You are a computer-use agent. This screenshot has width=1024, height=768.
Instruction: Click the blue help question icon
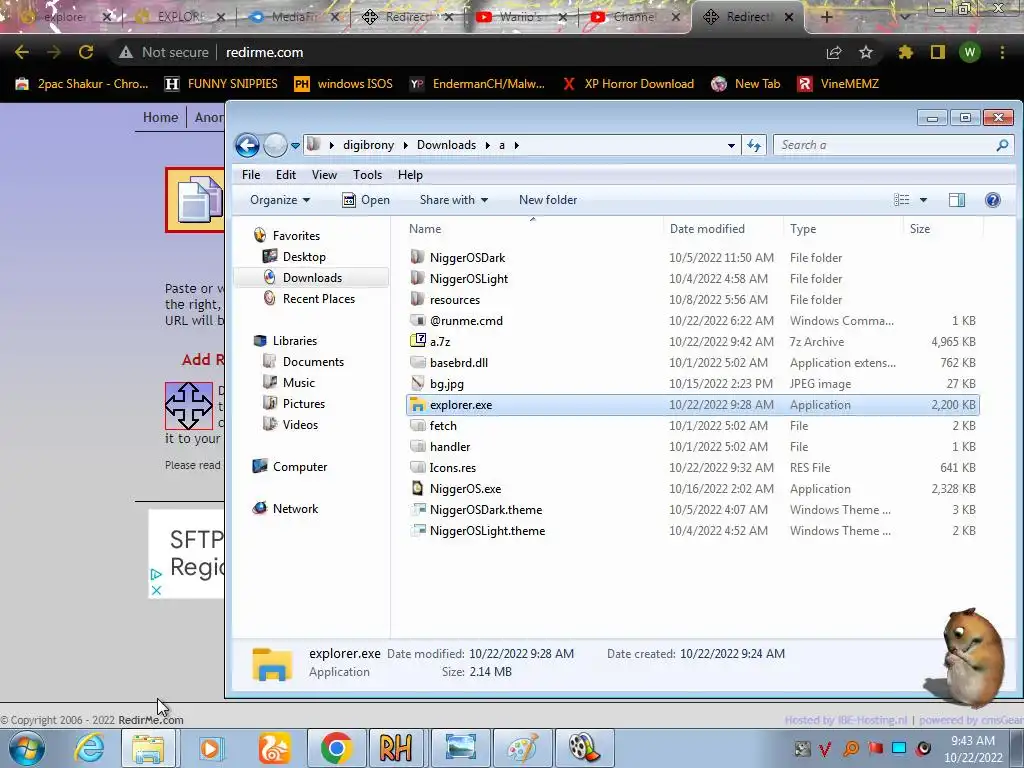[993, 200]
